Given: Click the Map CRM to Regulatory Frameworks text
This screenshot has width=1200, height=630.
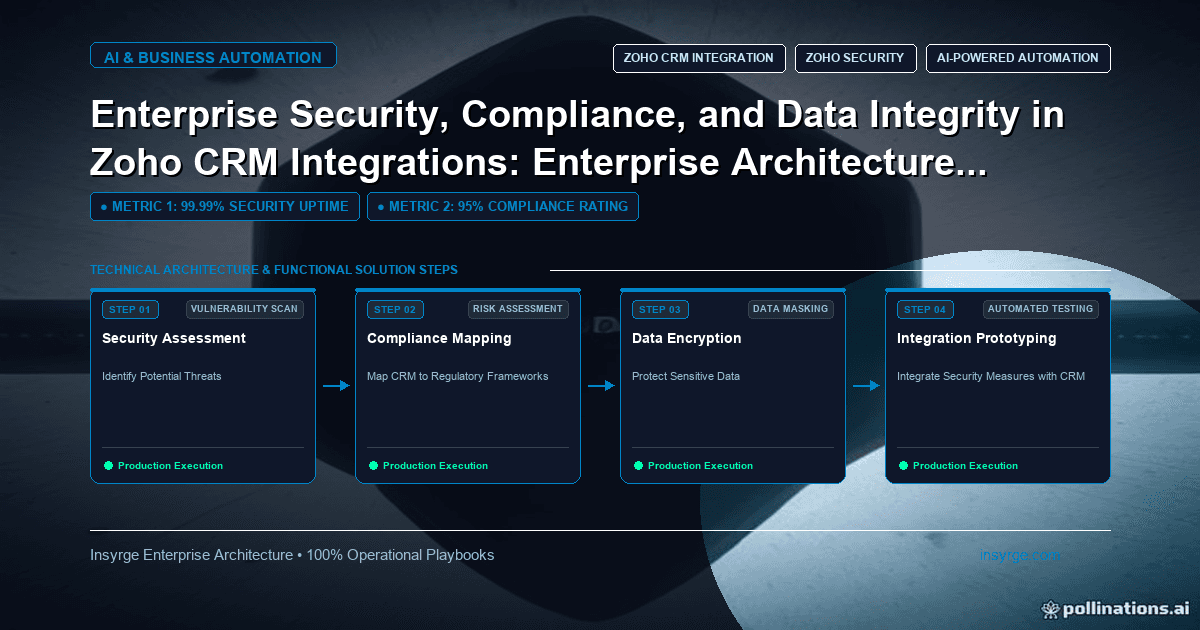Looking at the screenshot, I should point(458,377).
